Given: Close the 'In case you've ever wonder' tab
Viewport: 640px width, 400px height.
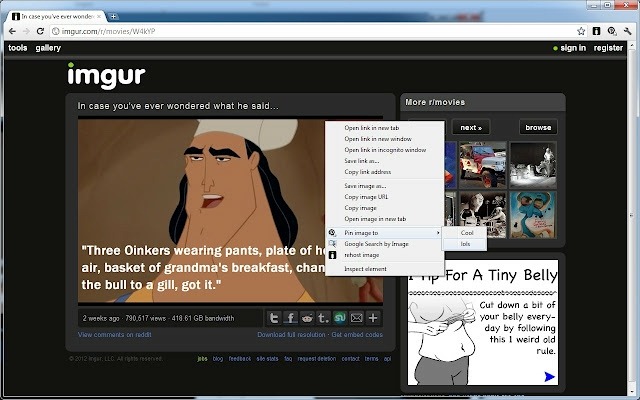Looking at the screenshot, I should pyautogui.click(x=99, y=16).
